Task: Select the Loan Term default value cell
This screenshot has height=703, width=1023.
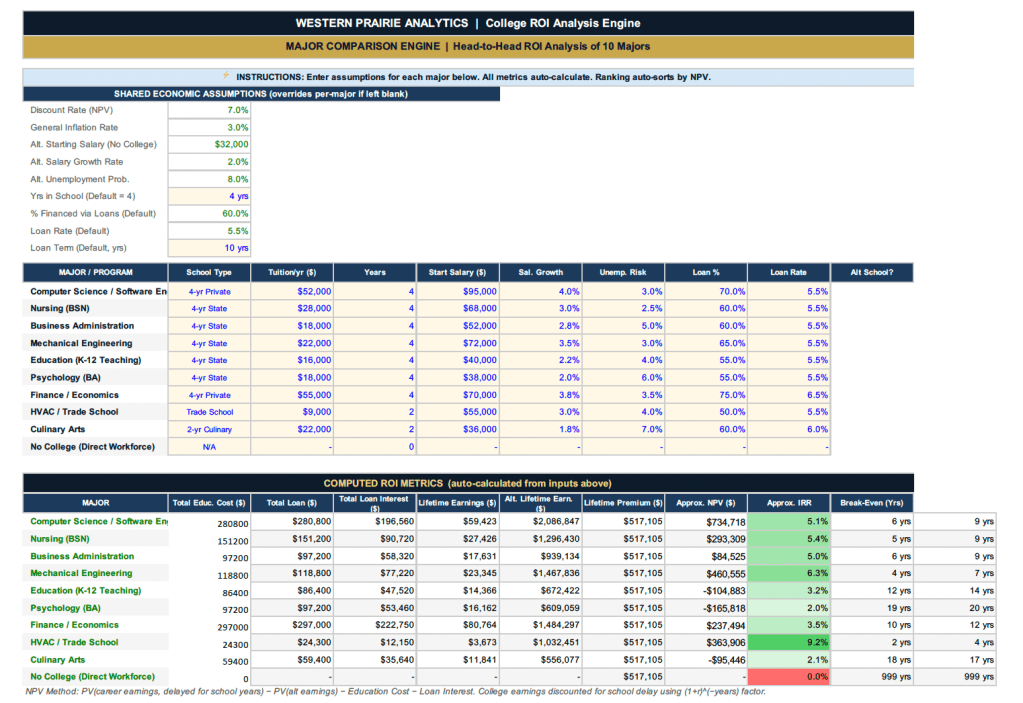Action: click(x=209, y=248)
